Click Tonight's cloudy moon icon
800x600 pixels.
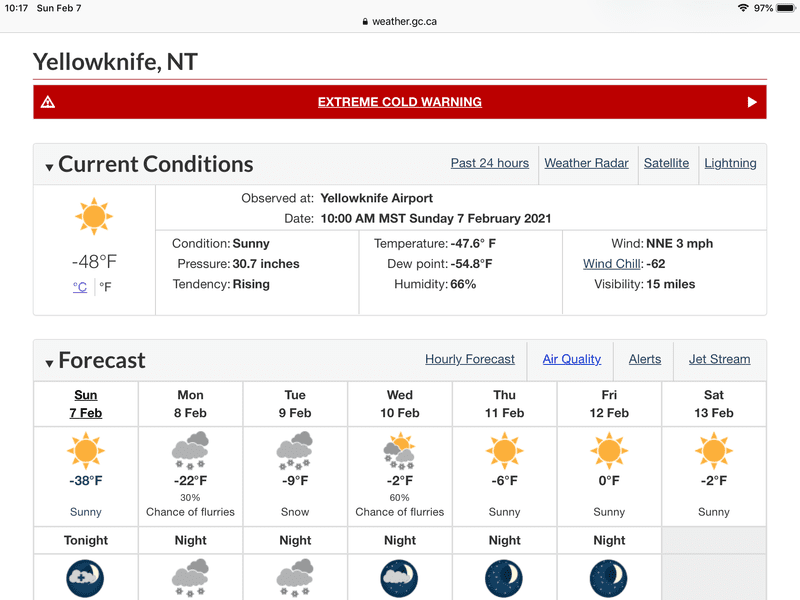click(85, 579)
